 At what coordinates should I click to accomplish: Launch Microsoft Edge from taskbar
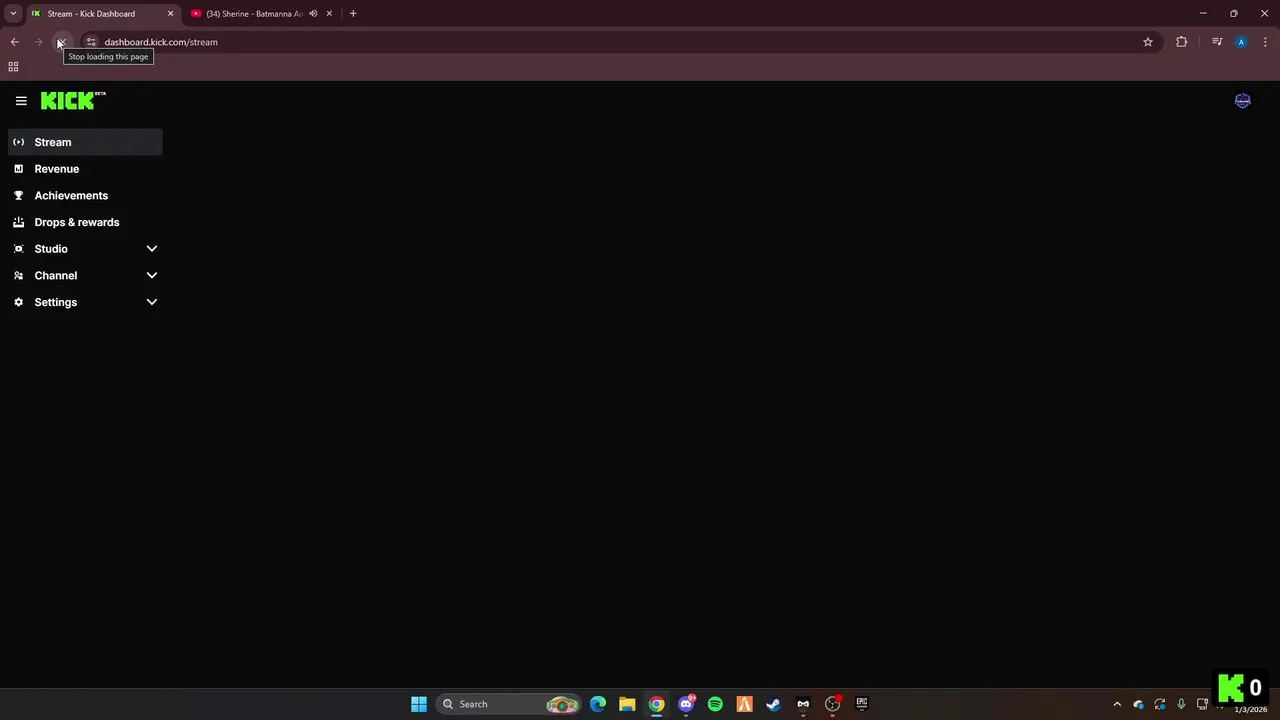pyautogui.click(x=598, y=704)
